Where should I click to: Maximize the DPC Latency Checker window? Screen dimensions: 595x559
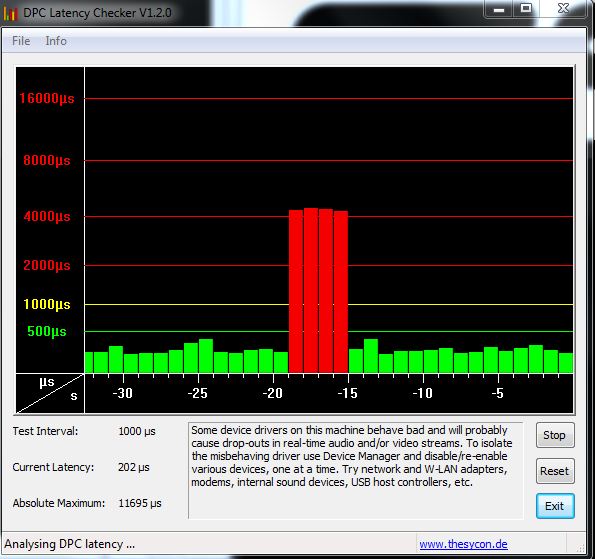pyautogui.click(x=526, y=8)
